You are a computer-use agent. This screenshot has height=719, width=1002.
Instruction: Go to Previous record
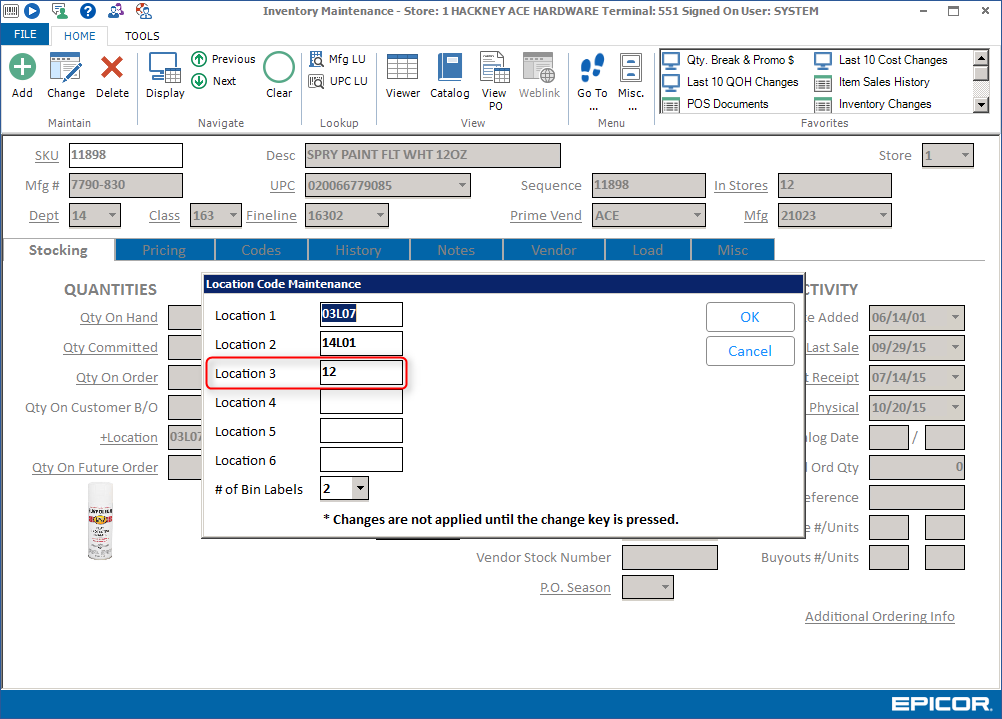coord(223,59)
